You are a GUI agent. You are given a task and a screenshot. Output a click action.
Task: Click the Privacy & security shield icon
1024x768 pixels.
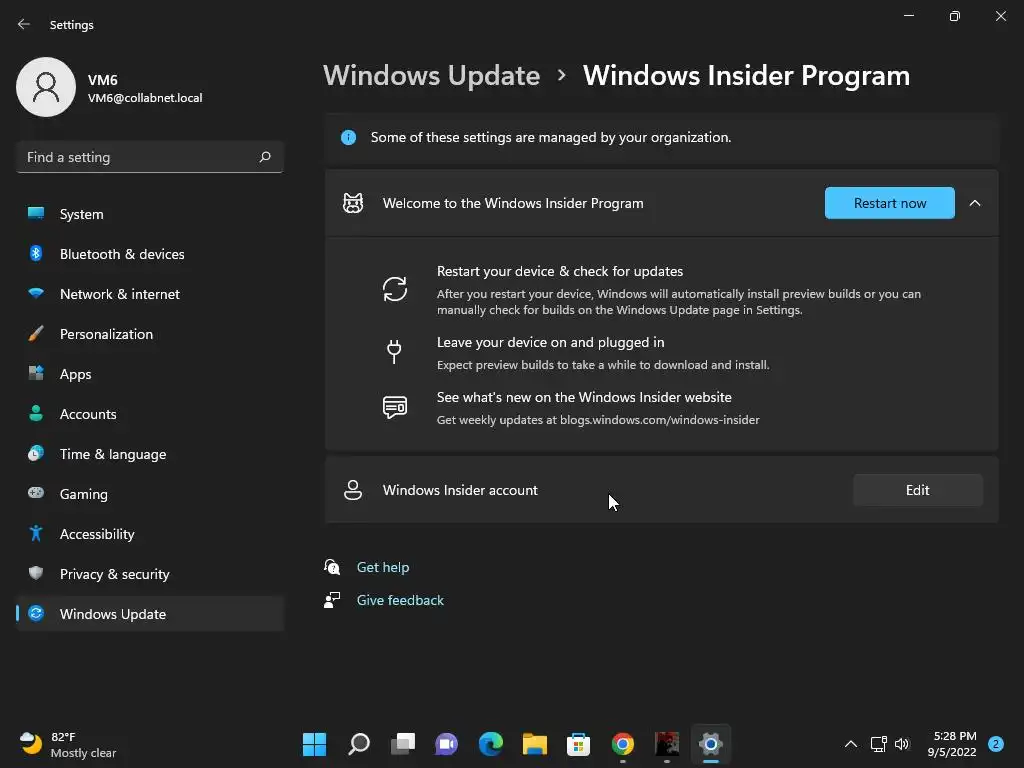point(36,573)
